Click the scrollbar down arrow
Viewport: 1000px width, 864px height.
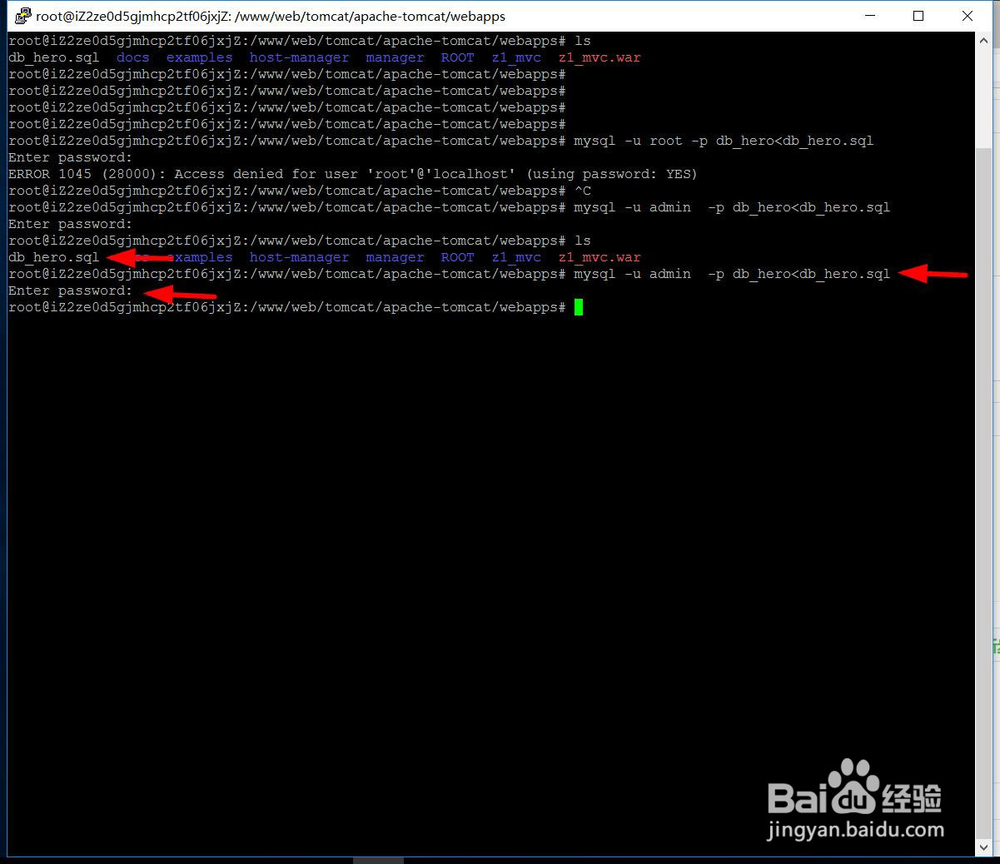tap(983, 847)
